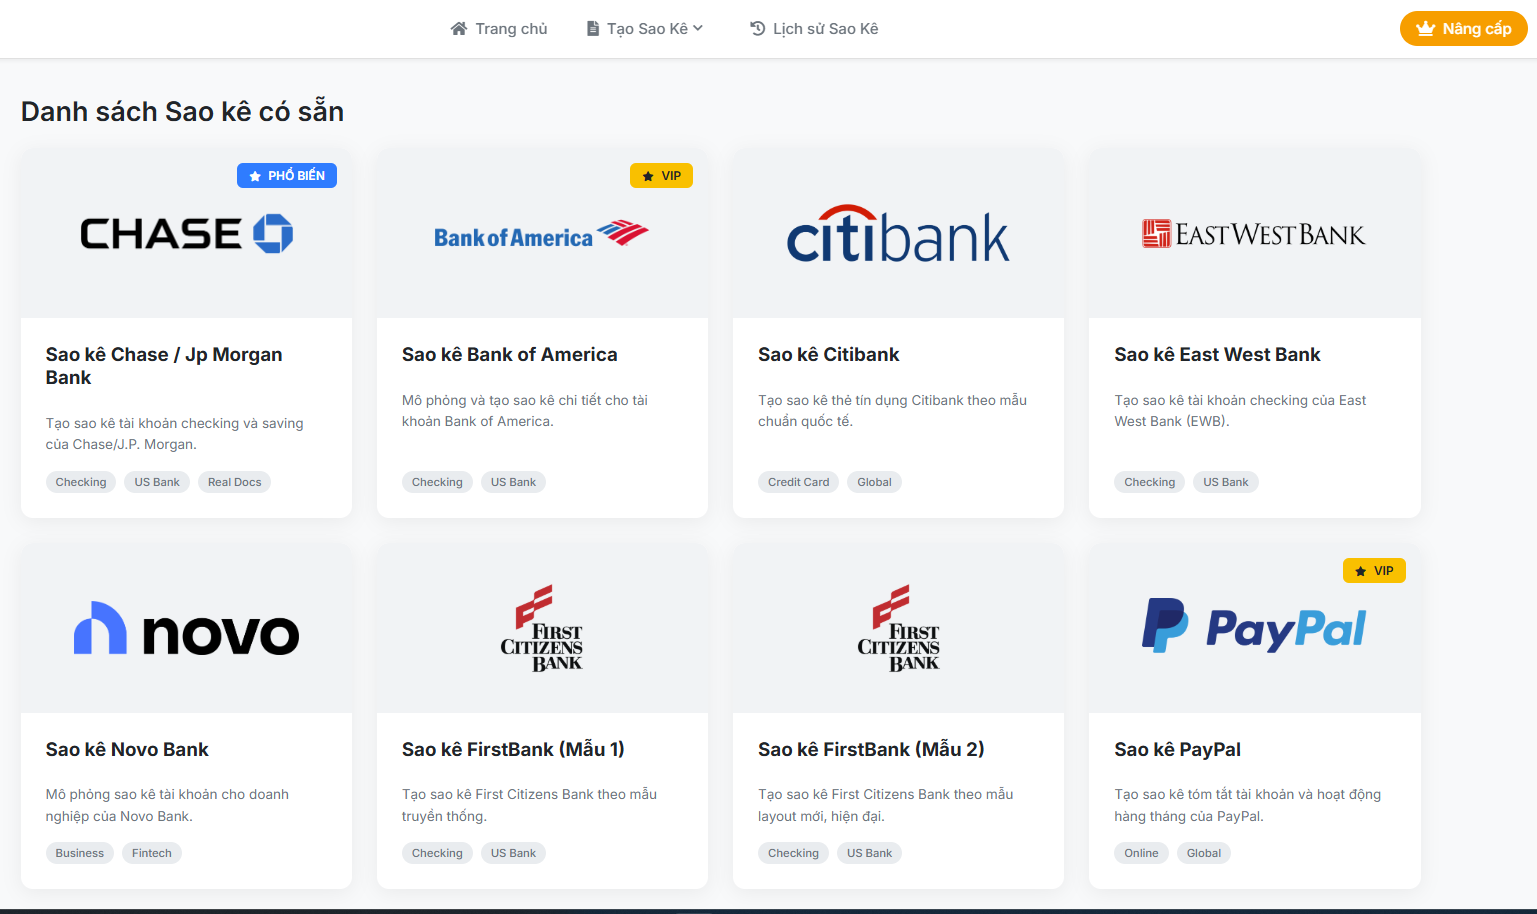Click the Bank of America logo

coord(541,235)
